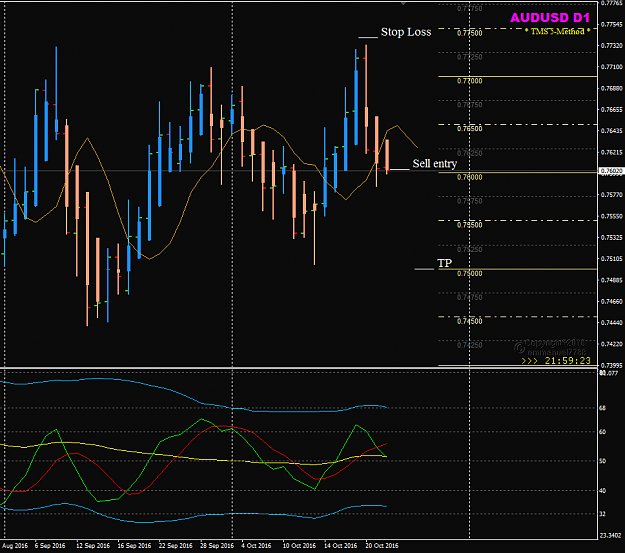Click the Aug 2016 date label
The width and height of the screenshot is (625, 553).
point(15,546)
